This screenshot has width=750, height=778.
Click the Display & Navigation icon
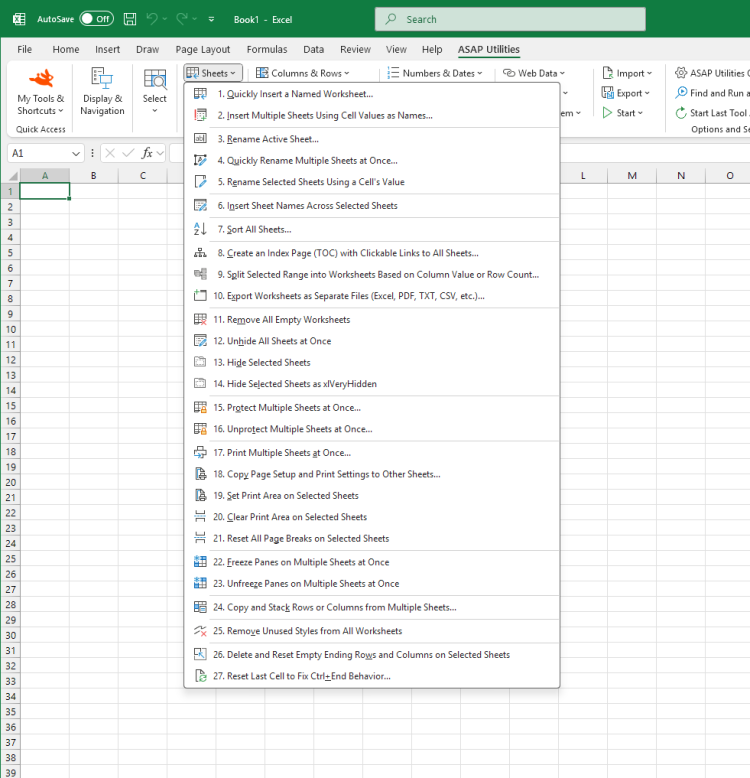point(103,81)
